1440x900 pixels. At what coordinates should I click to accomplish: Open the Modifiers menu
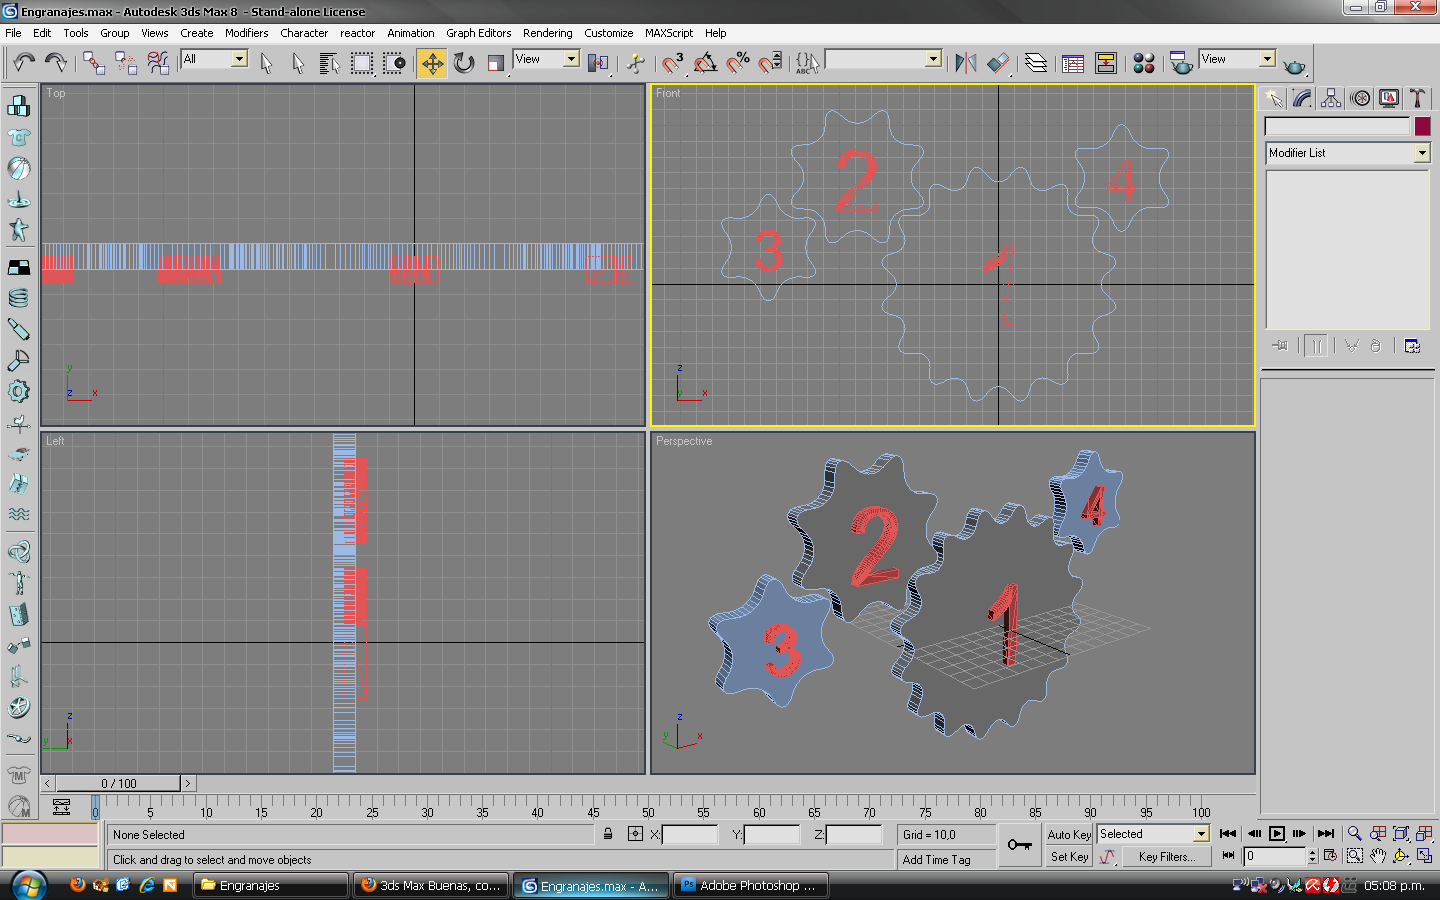pos(246,33)
